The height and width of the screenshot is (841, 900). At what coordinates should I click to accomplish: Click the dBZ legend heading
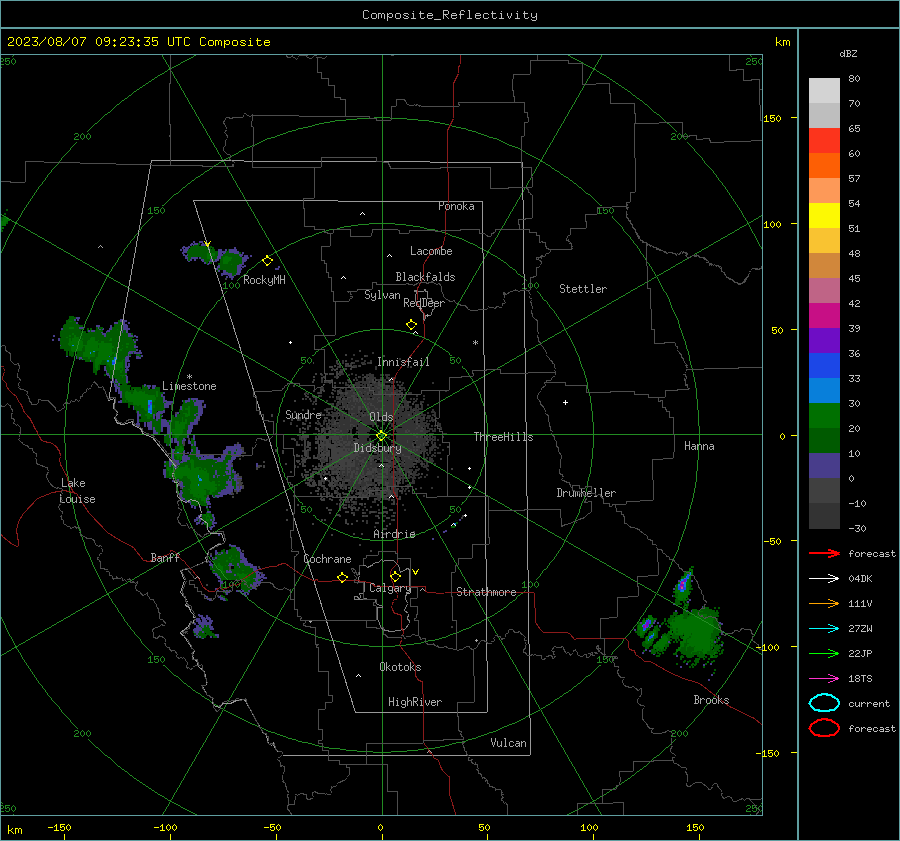click(848, 53)
